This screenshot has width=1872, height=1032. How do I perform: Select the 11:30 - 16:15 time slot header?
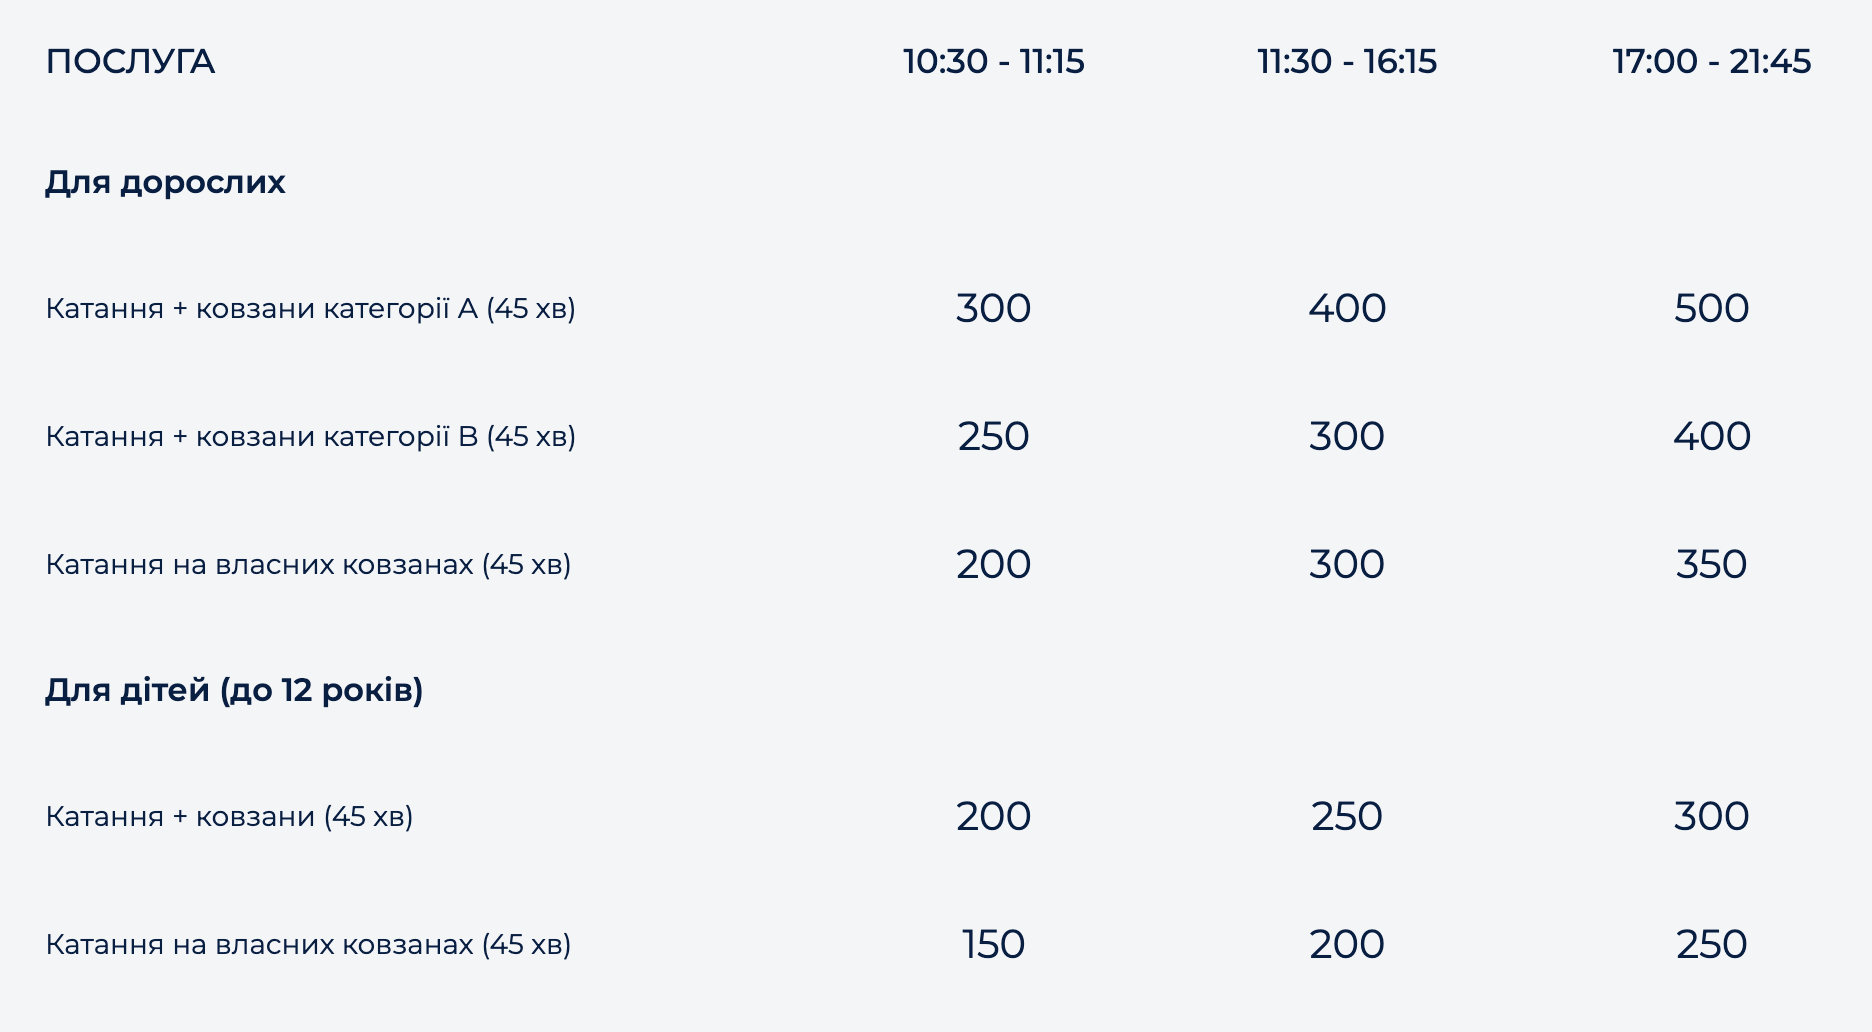(1346, 62)
